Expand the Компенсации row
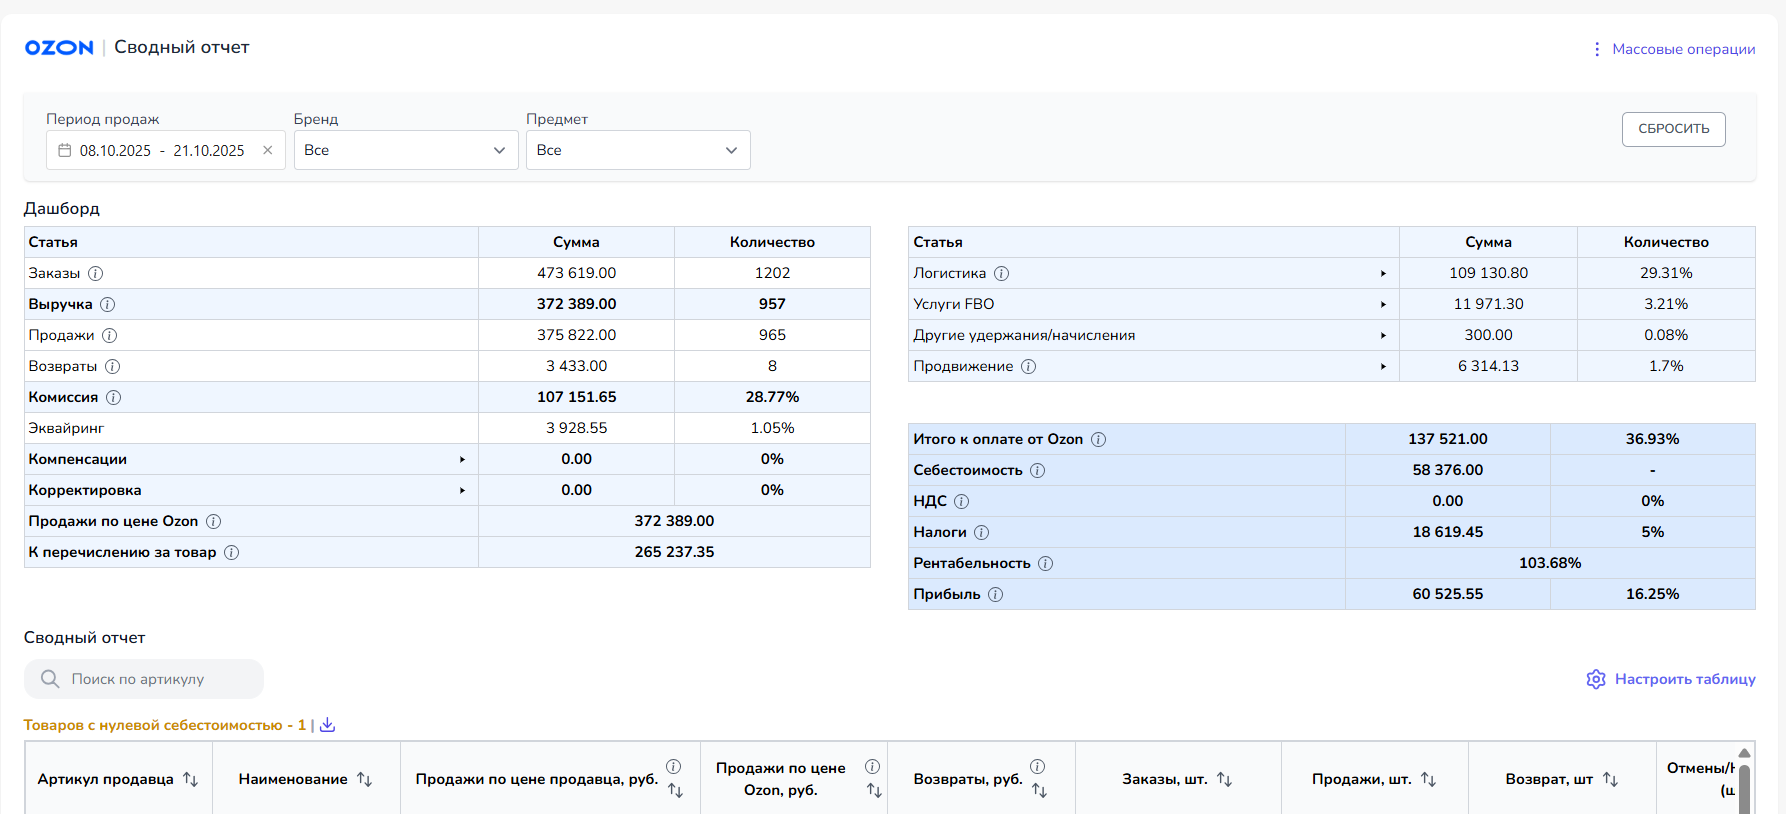 (462, 459)
